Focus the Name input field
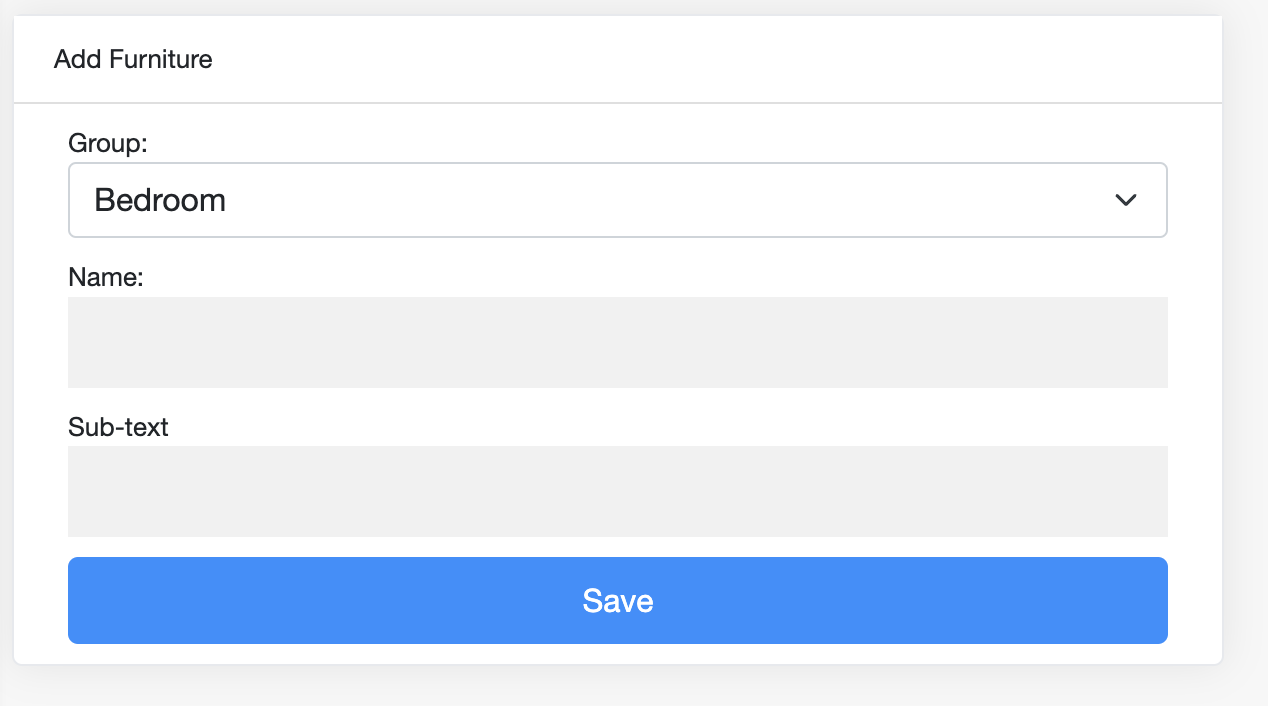 [x=617, y=342]
